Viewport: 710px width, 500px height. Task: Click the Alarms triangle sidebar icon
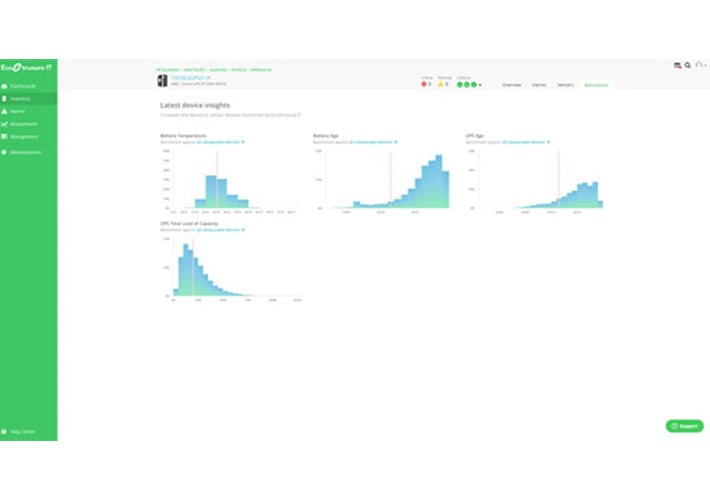tap(4, 111)
